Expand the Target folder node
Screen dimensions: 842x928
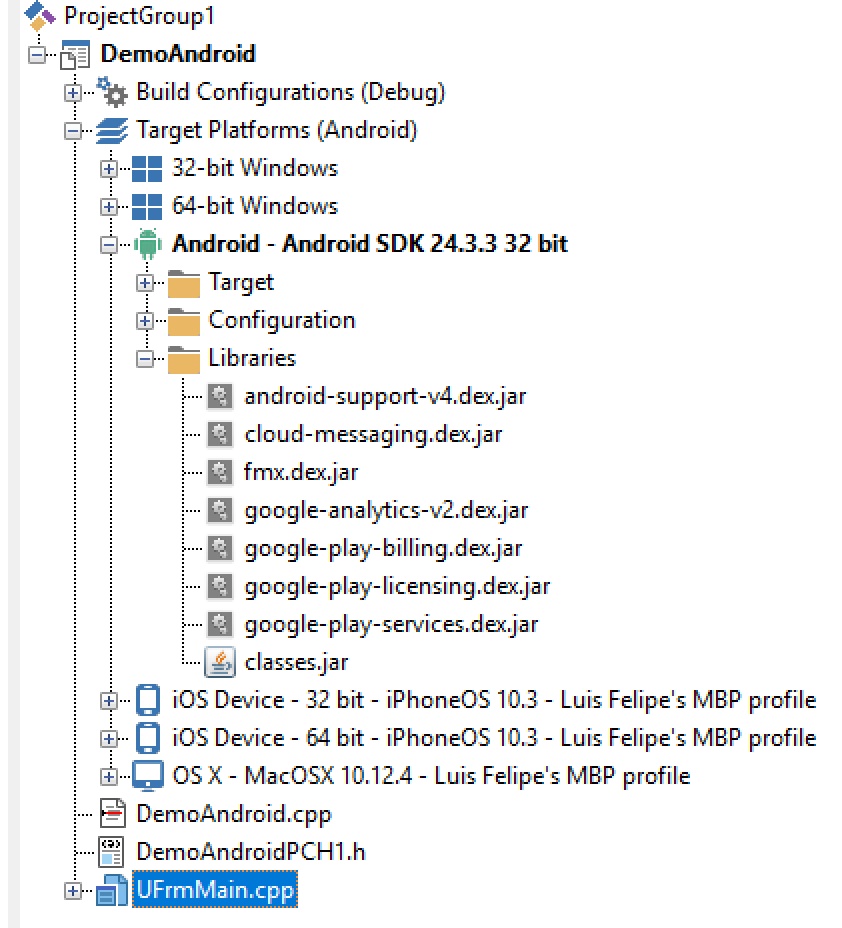[145, 283]
